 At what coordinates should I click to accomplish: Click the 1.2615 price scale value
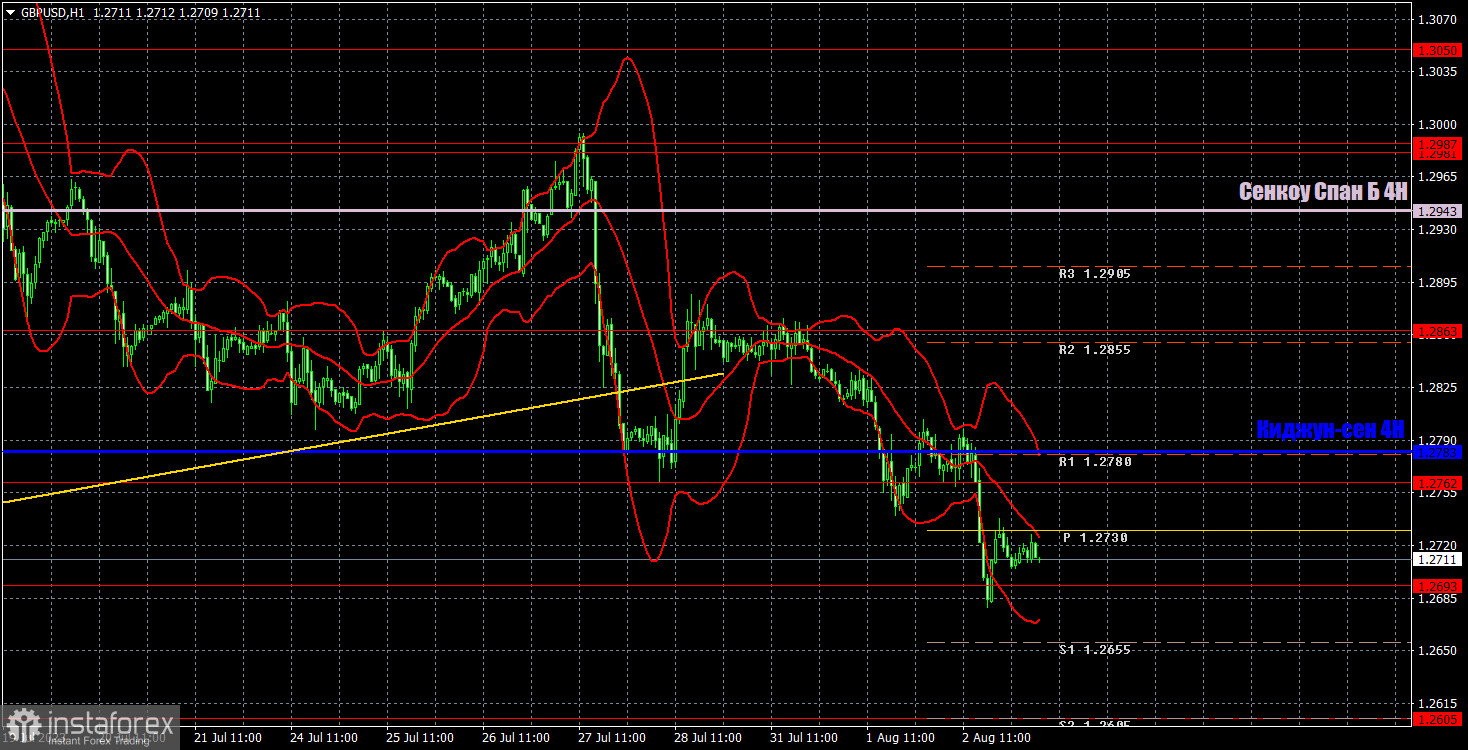coord(1438,704)
